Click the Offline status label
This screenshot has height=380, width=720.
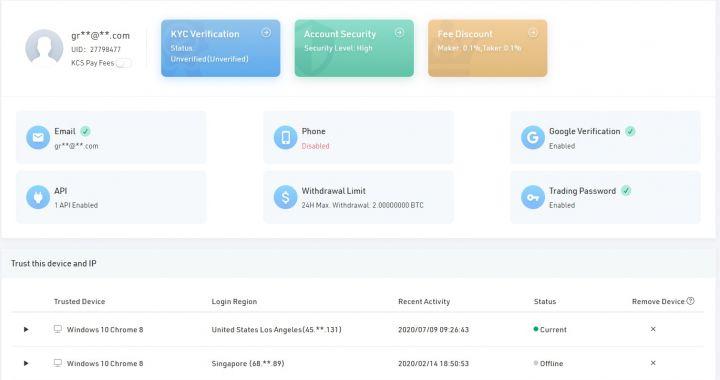551,363
